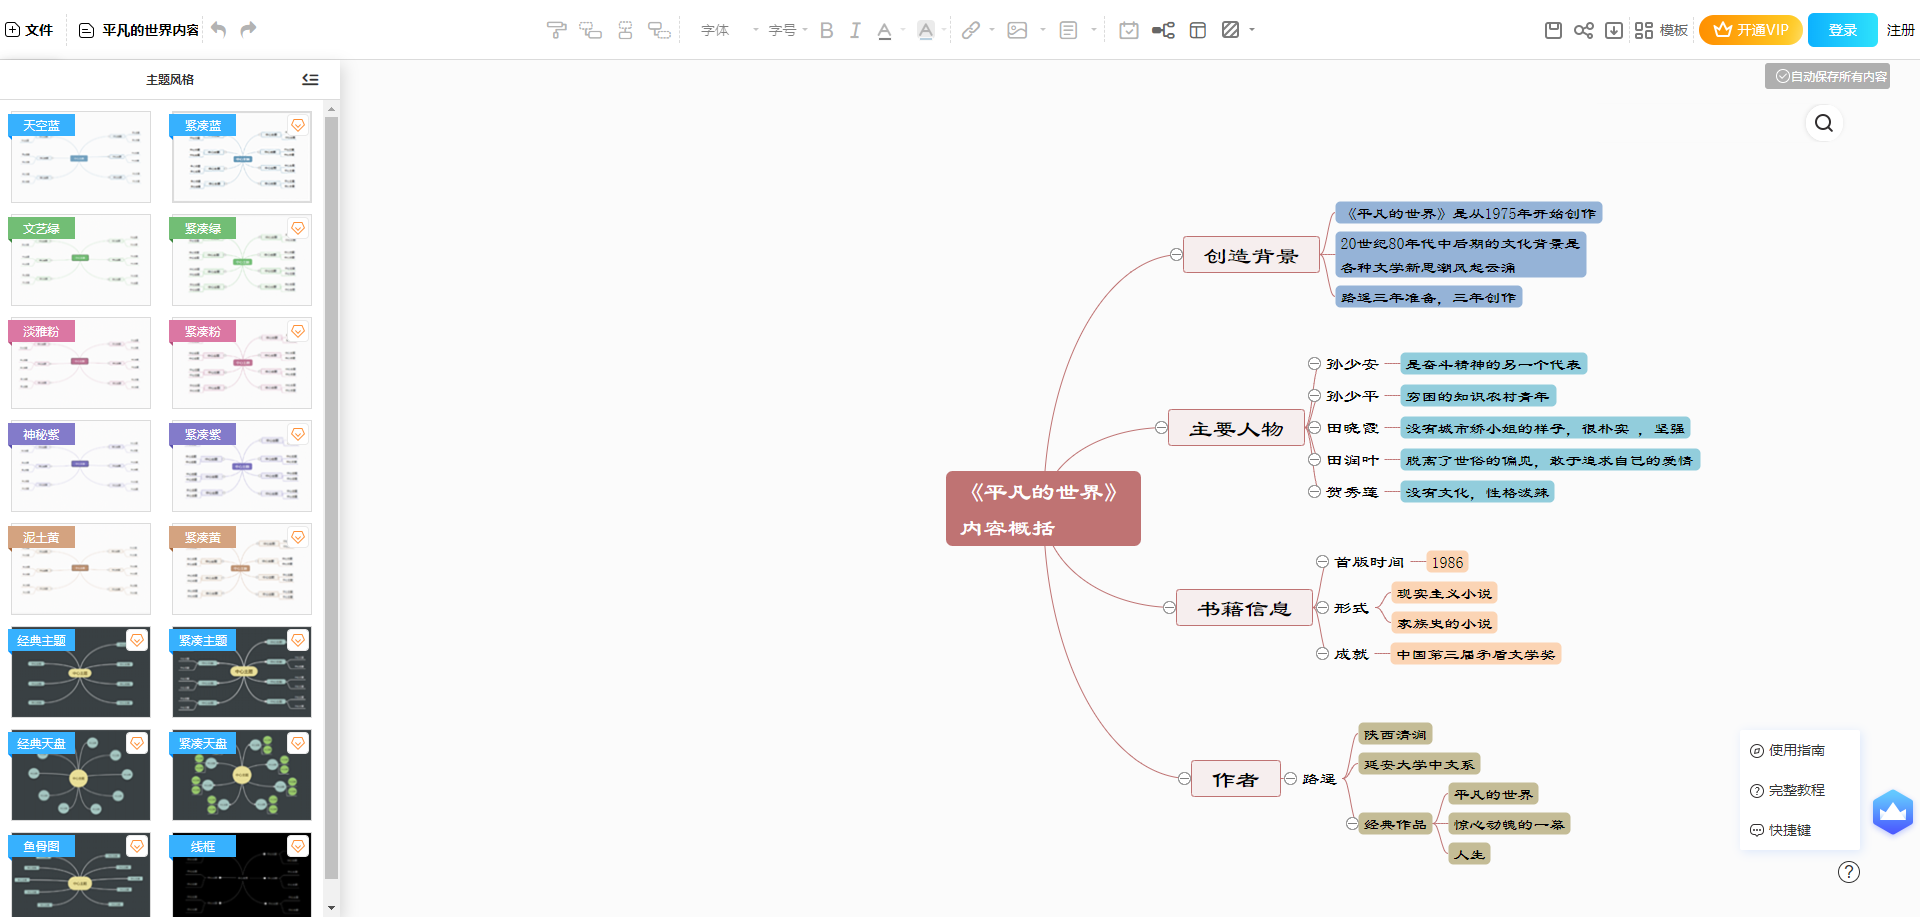Viewport: 1920px width, 917px height.
Task: Open the image dropdown arrow
Action: click(1042, 30)
